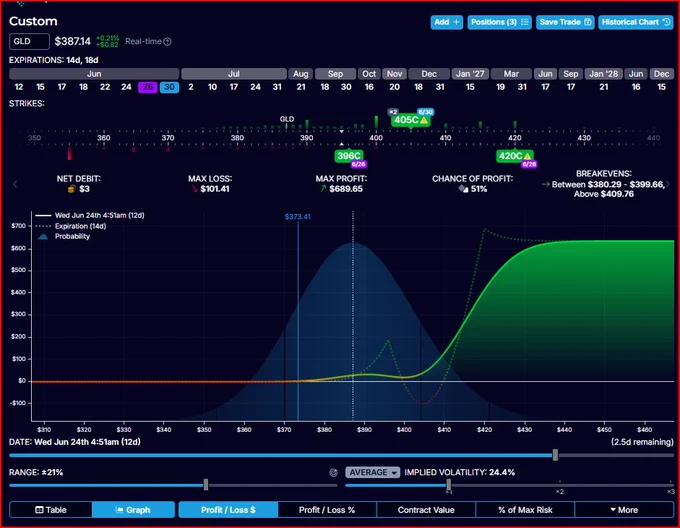The width and height of the screenshot is (680, 528).
Task: Choose the June 15 expiration date
Action: click(x=40, y=87)
